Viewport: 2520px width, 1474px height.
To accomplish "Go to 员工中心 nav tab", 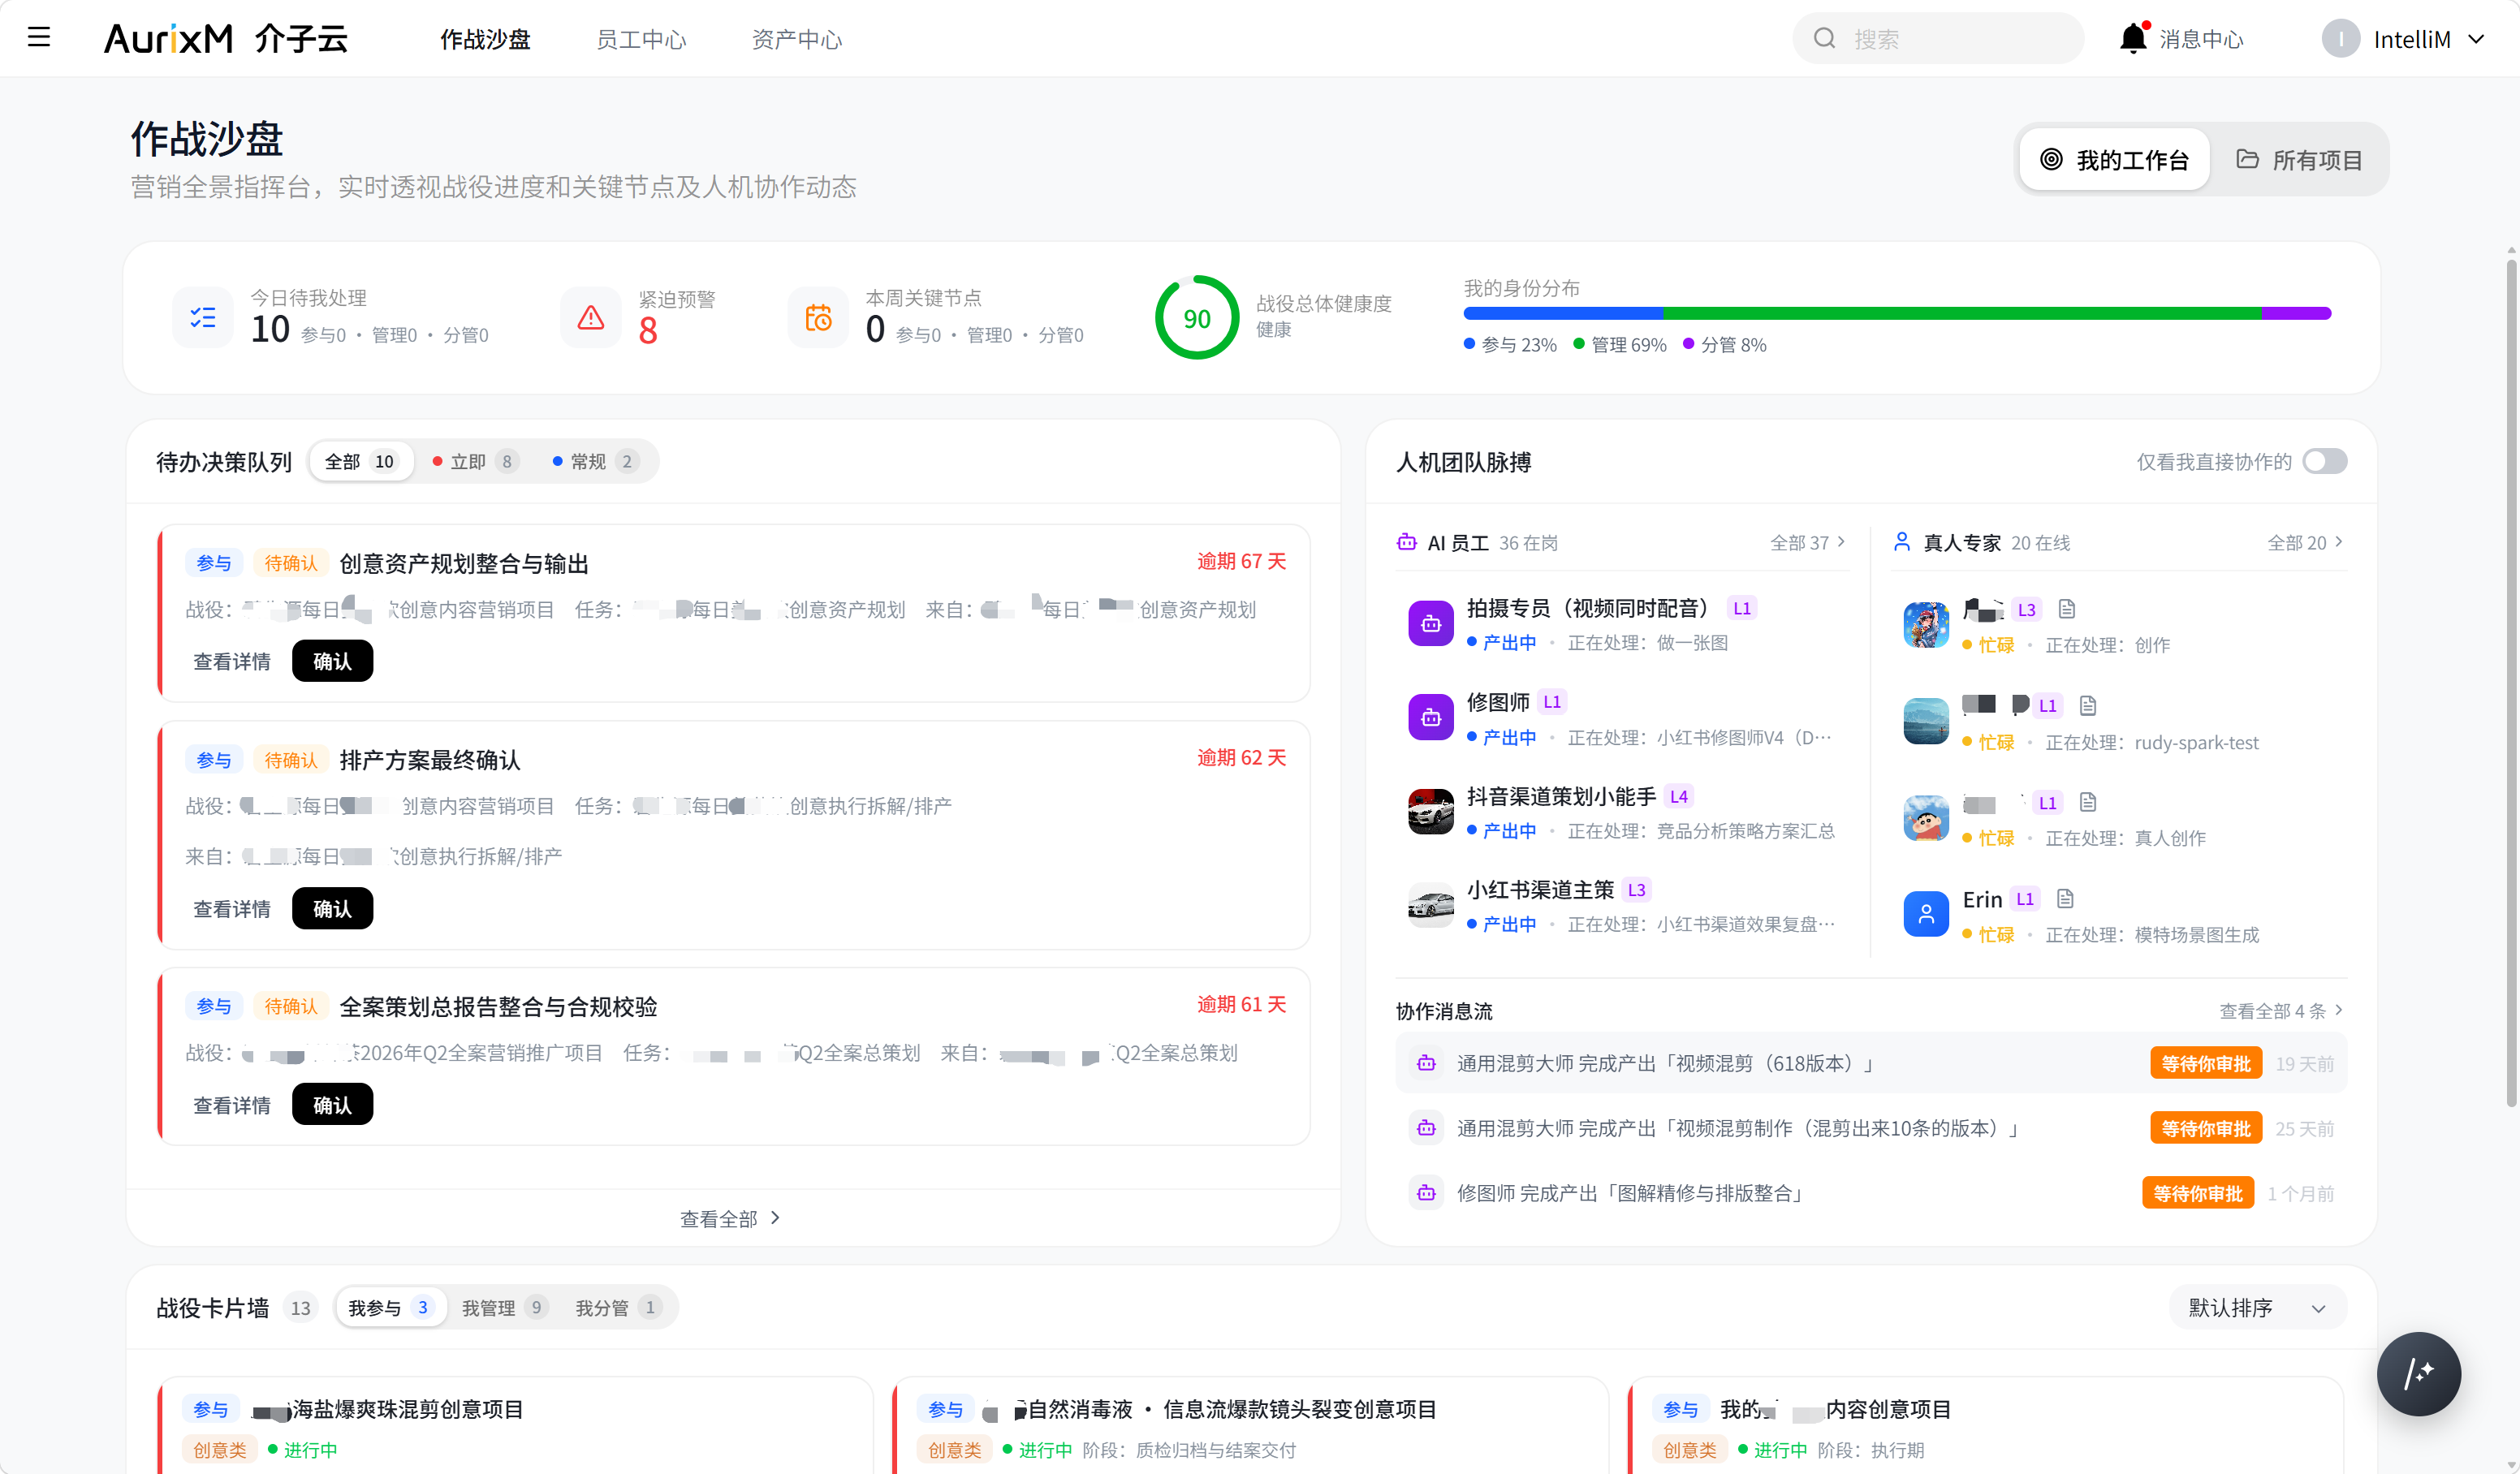I will point(641,39).
